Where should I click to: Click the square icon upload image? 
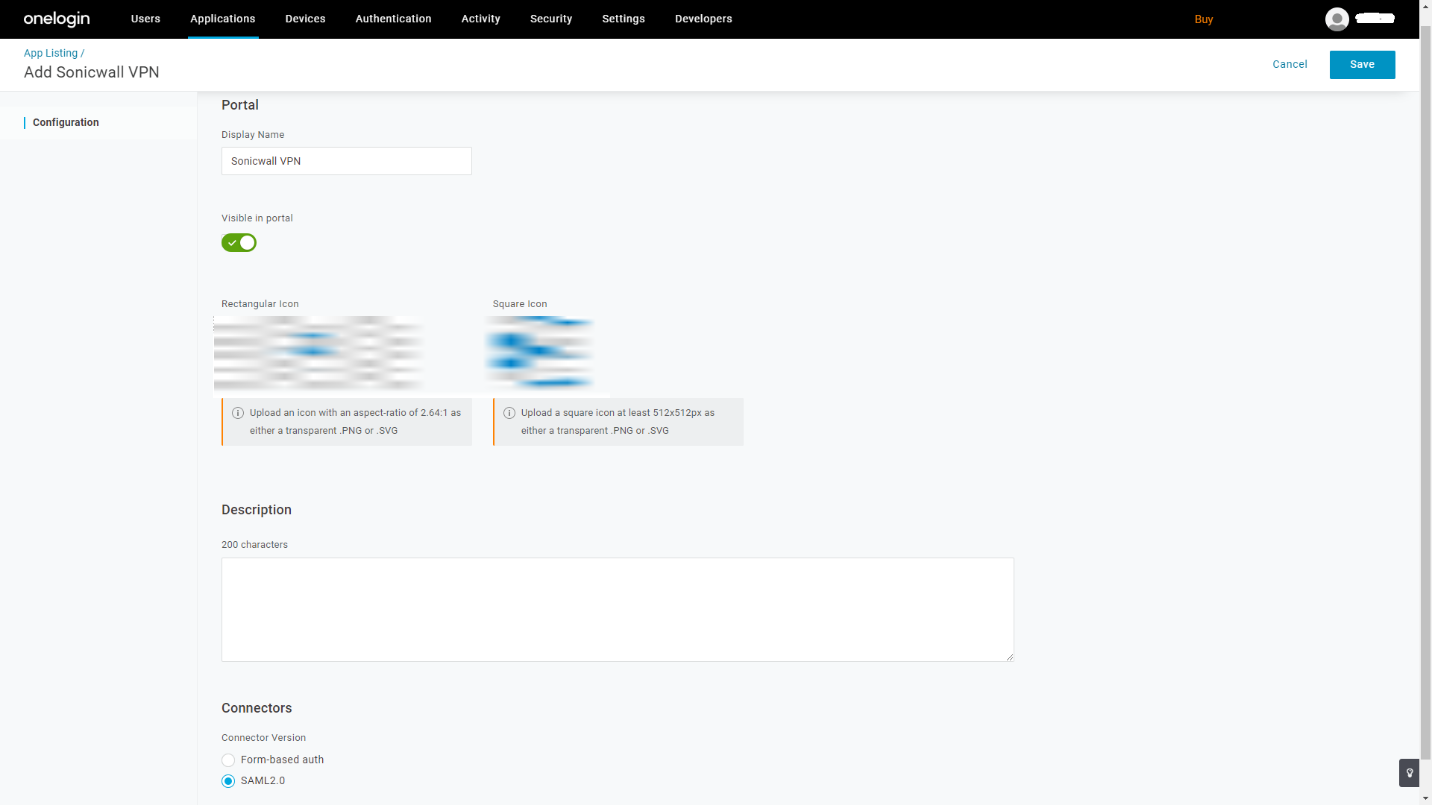point(540,353)
